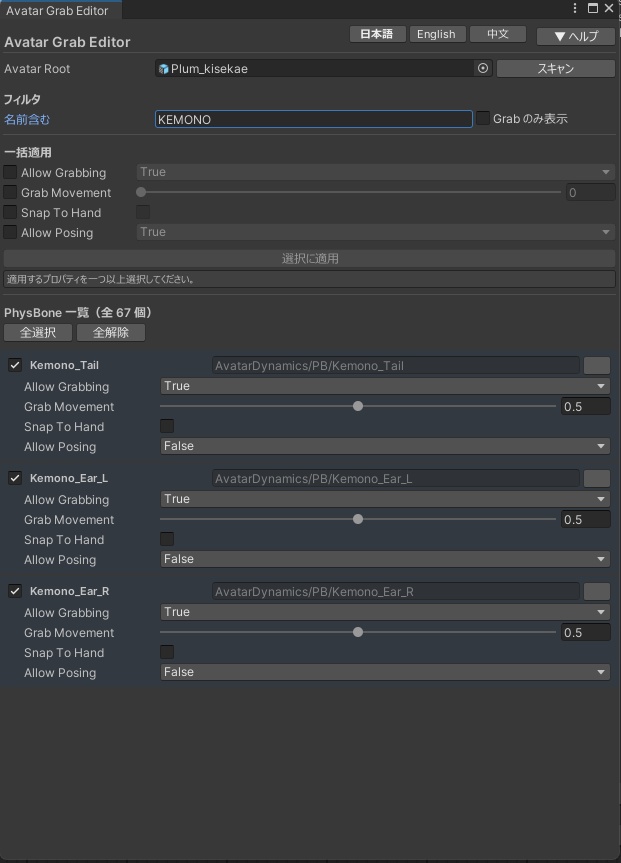Open bulk Allow Grabbing dropdown
The image size is (621, 863).
coord(375,172)
